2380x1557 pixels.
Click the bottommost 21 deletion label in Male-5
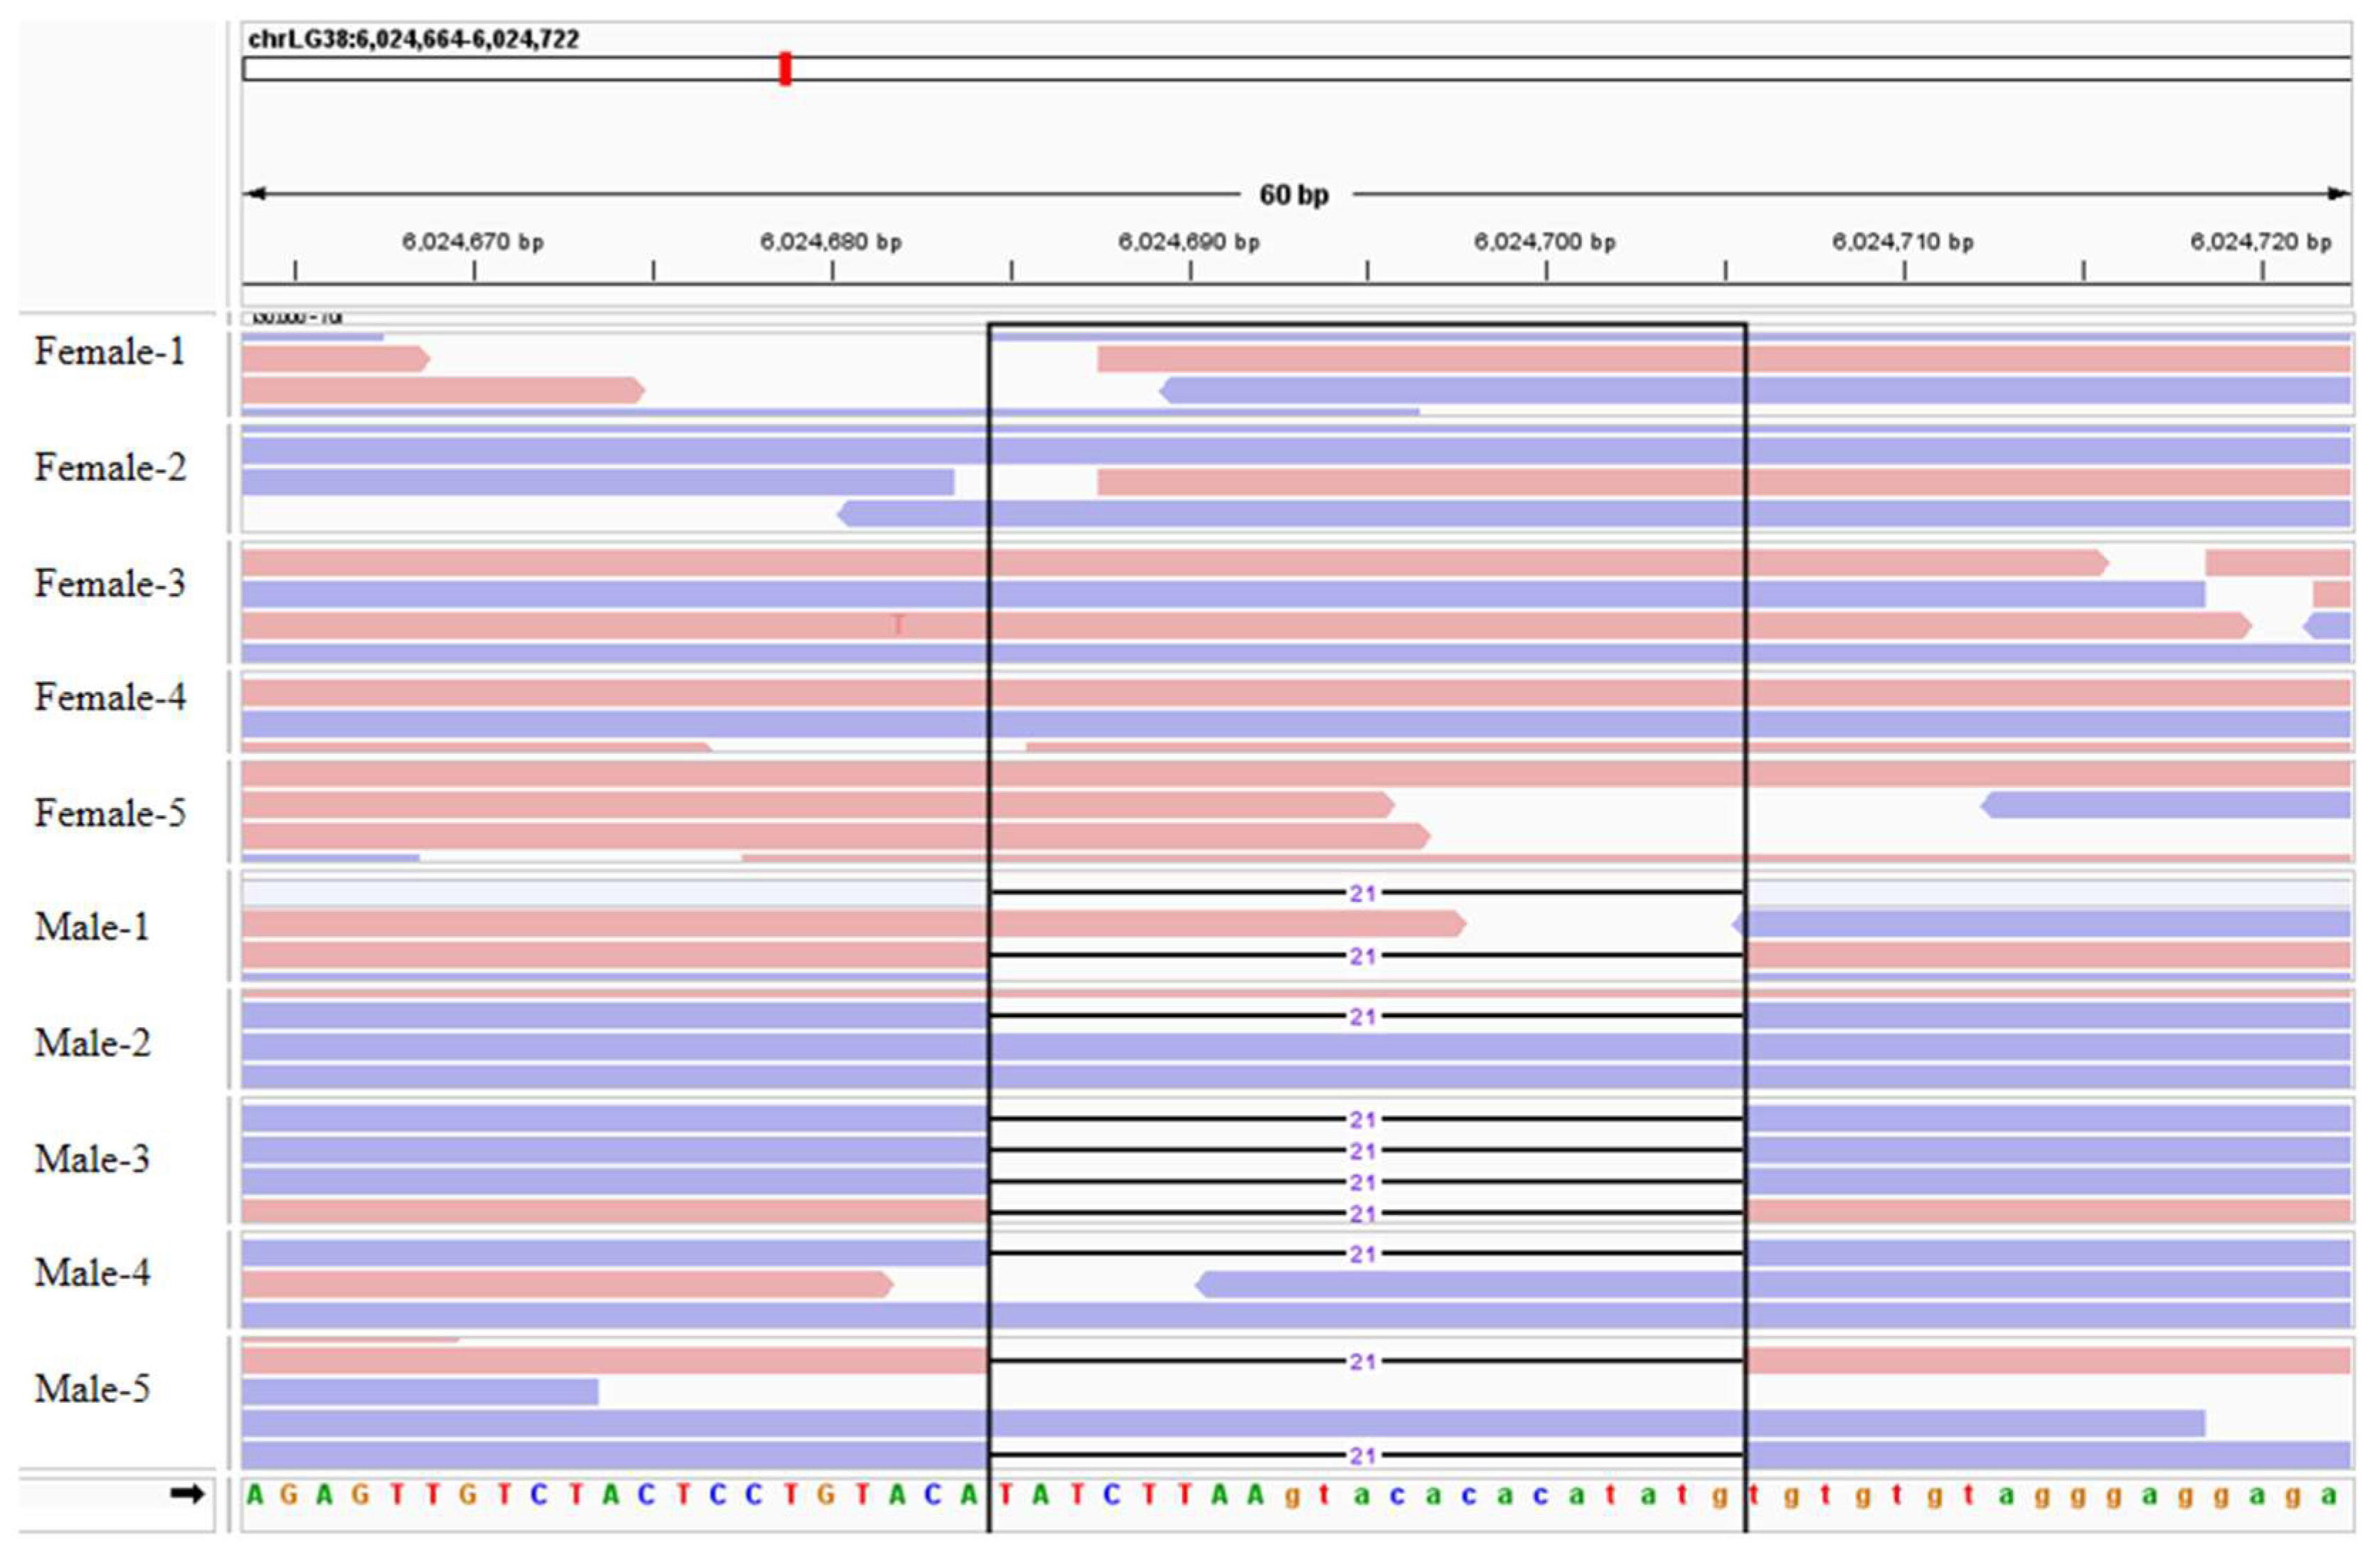click(x=1362, y=1456)
